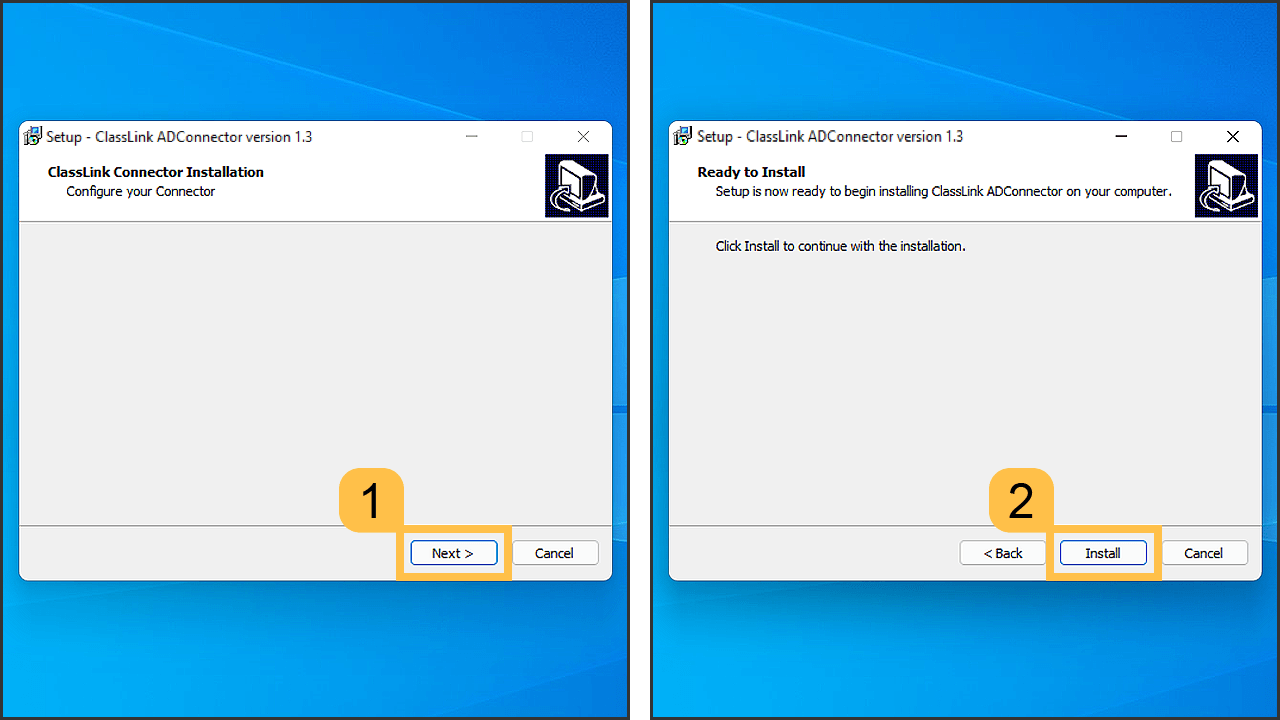The image size is (1280, 720).
Task: Close the Connector Installation setup window
Action: [583, 137]
